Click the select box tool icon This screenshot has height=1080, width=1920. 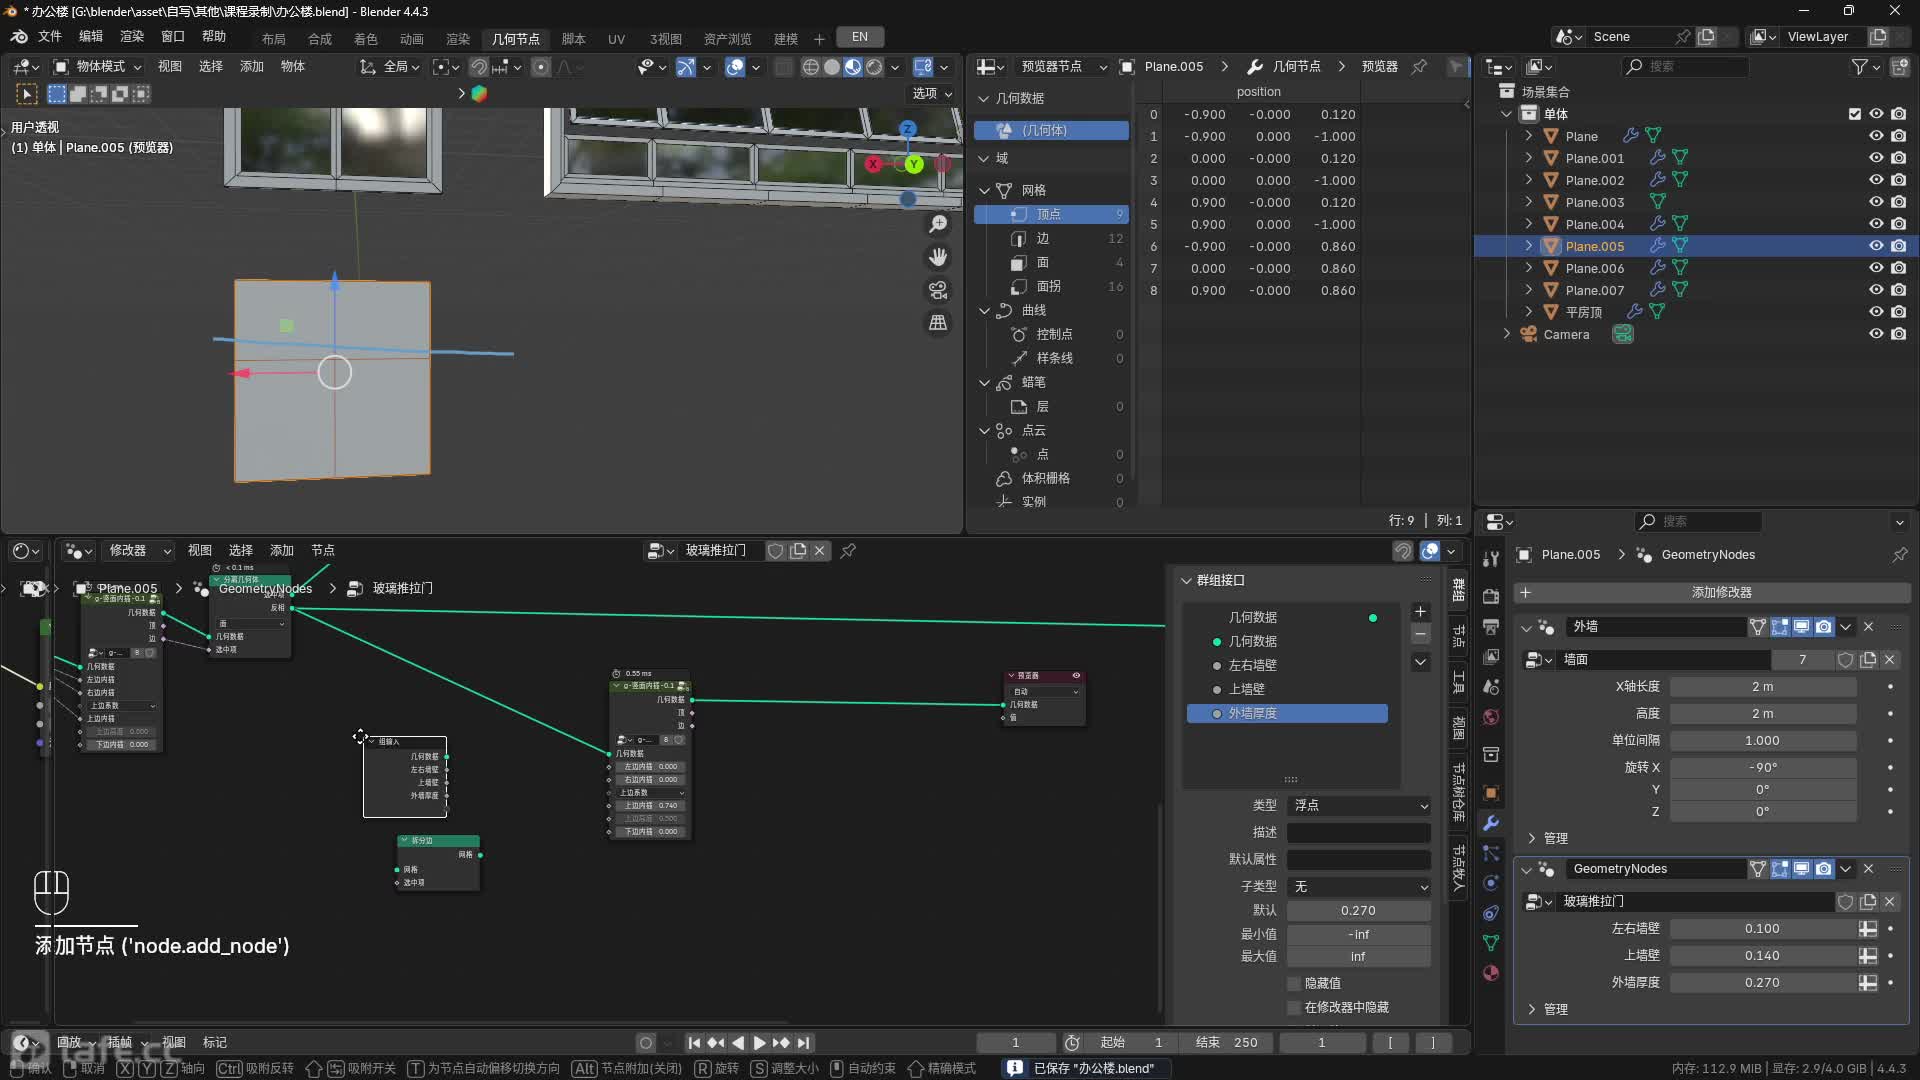tap(57, 94)
